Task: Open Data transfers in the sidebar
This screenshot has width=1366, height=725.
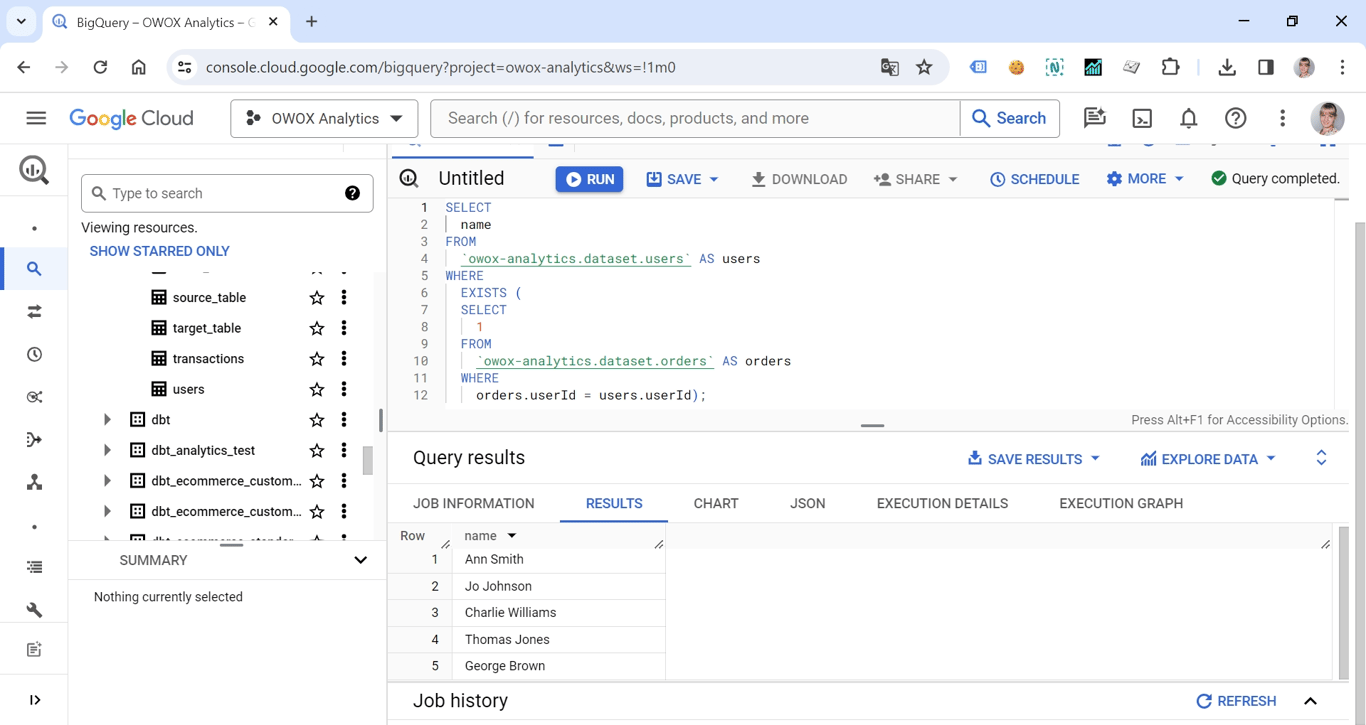Action: pos(34,312)
